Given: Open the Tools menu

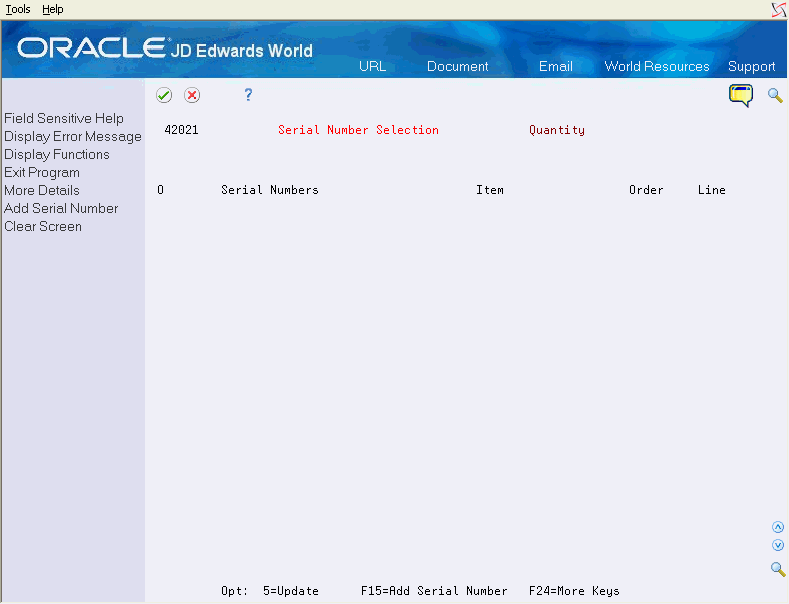Looking at the screenshot, I should (18, 9).
